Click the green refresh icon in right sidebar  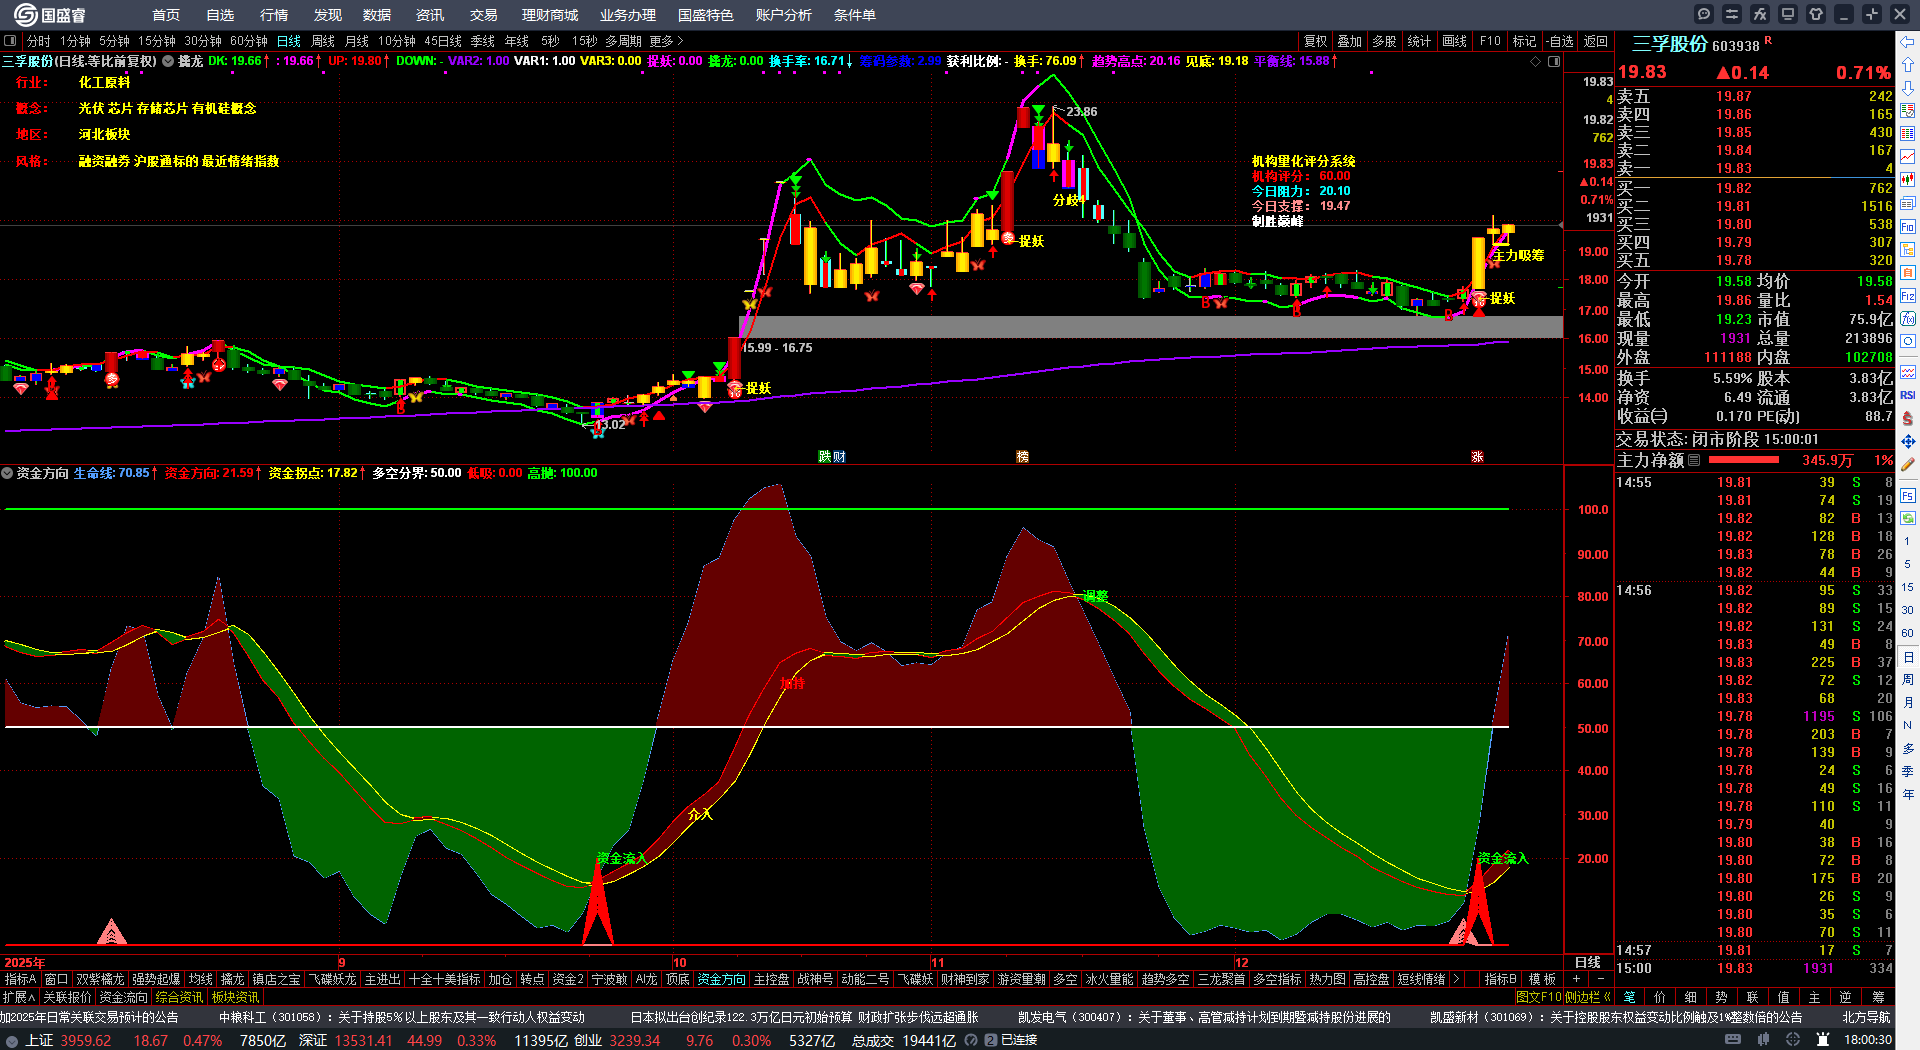1908,518
